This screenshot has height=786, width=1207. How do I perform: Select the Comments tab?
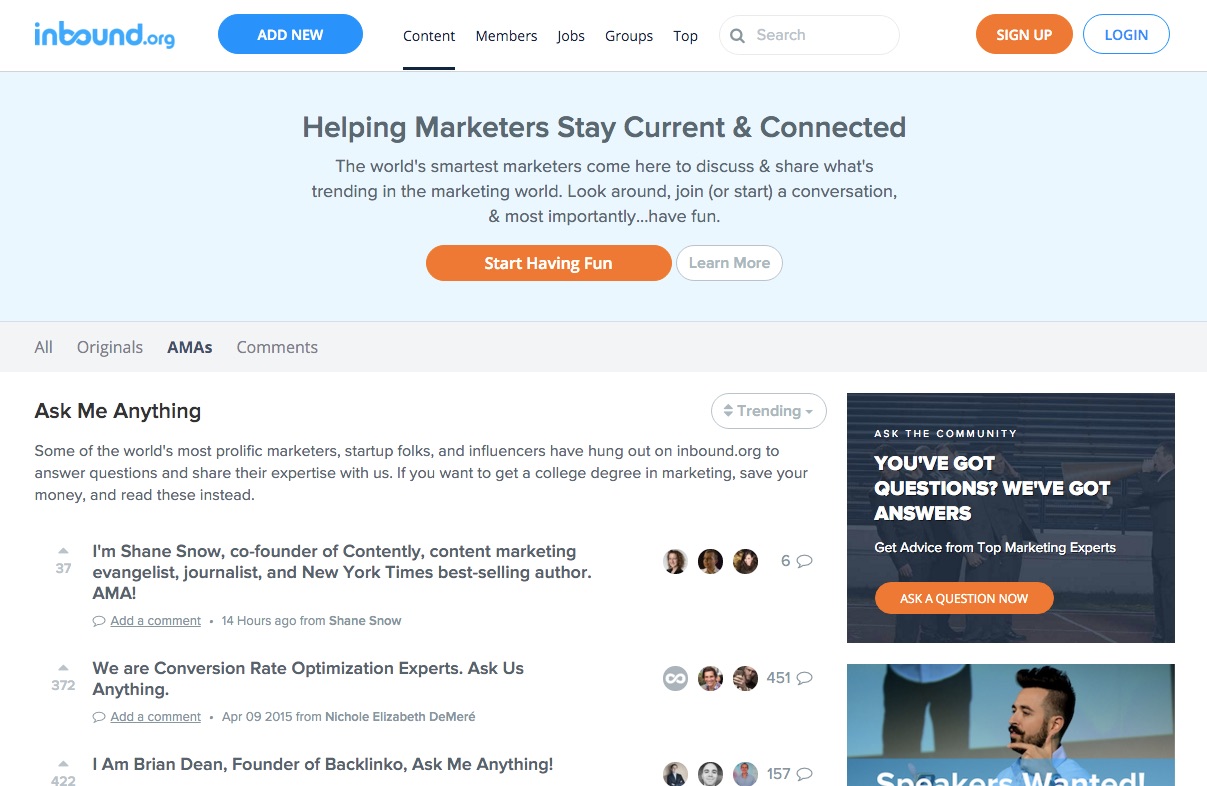[277, 347]
